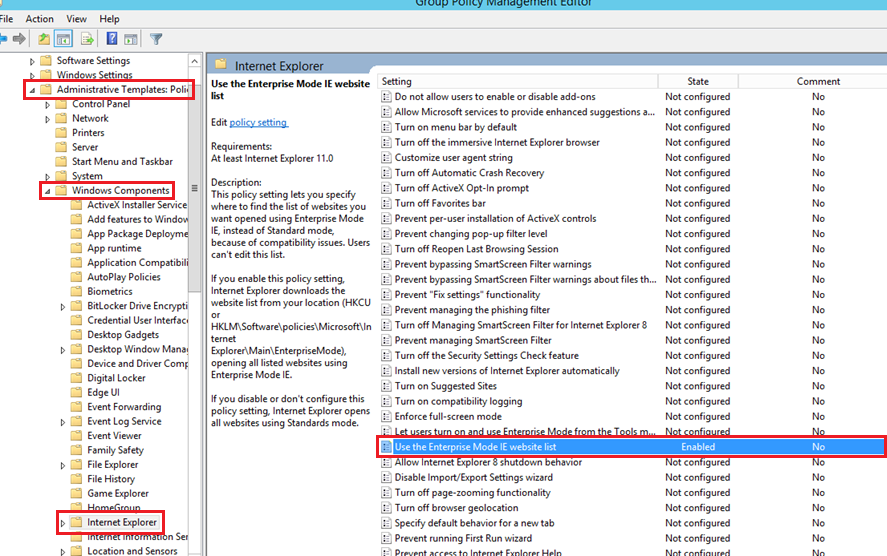
Task: Open the View menu
Action: (x=76, y=19)
